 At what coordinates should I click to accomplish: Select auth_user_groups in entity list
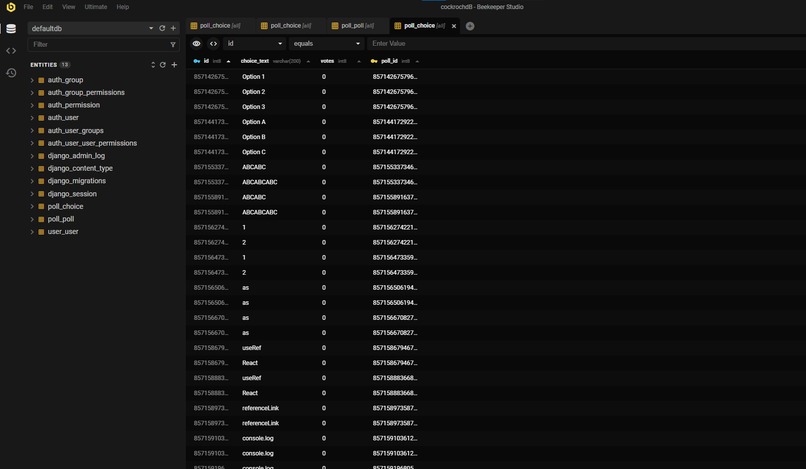coord(76,131)
